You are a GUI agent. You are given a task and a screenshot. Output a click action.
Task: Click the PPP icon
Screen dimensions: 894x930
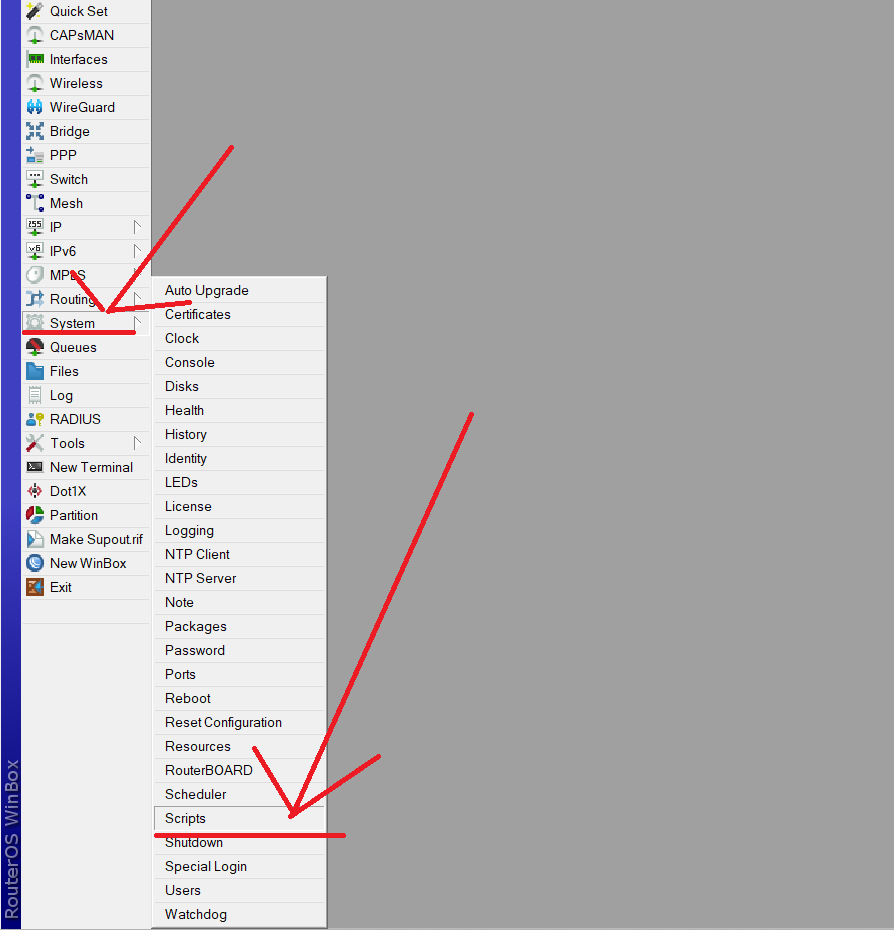pos(35,155)
